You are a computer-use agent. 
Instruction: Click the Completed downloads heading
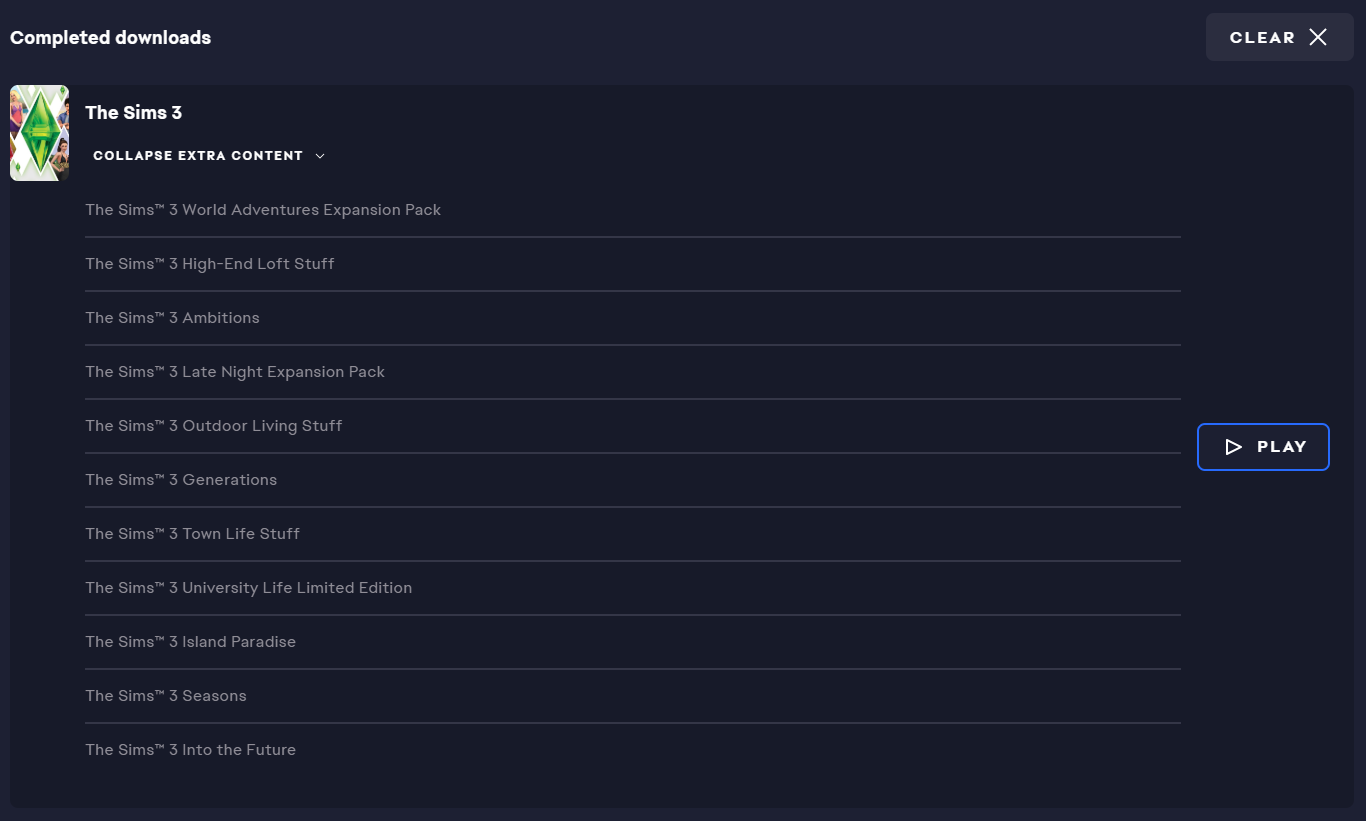tap(110, 38)
